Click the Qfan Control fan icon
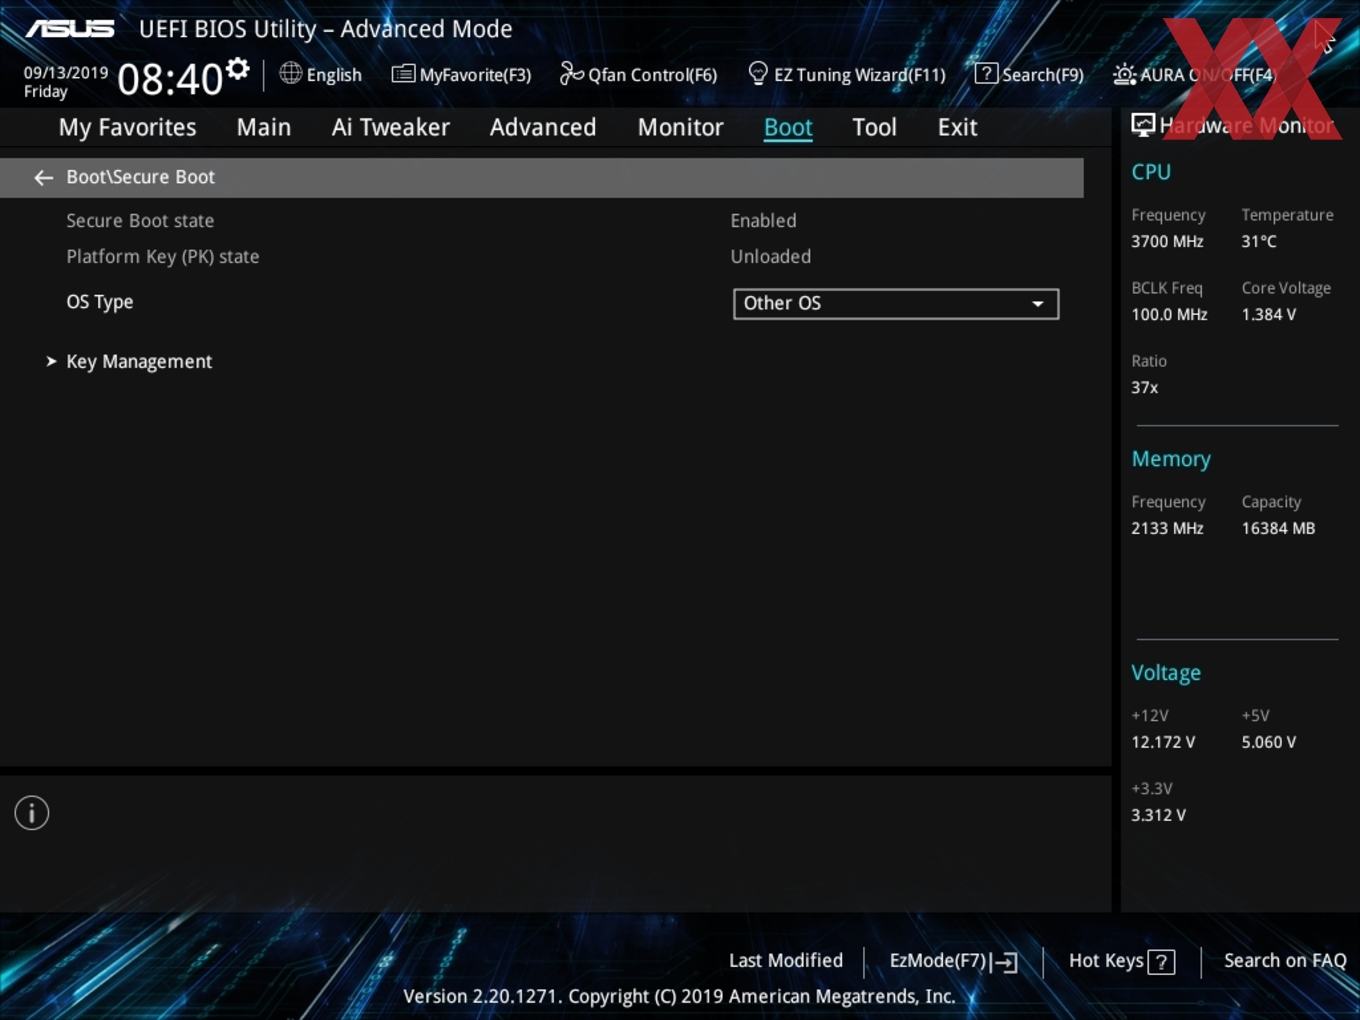Screen dimensions: 1360x1020 [x=571, y=73]
